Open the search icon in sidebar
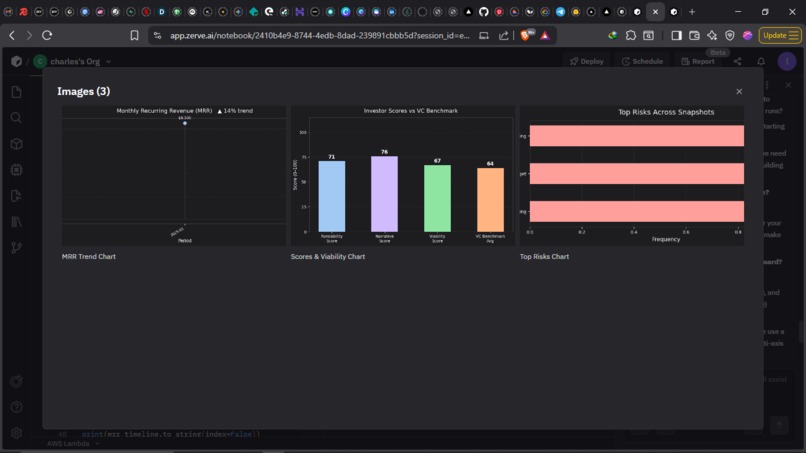 [16, 118]
